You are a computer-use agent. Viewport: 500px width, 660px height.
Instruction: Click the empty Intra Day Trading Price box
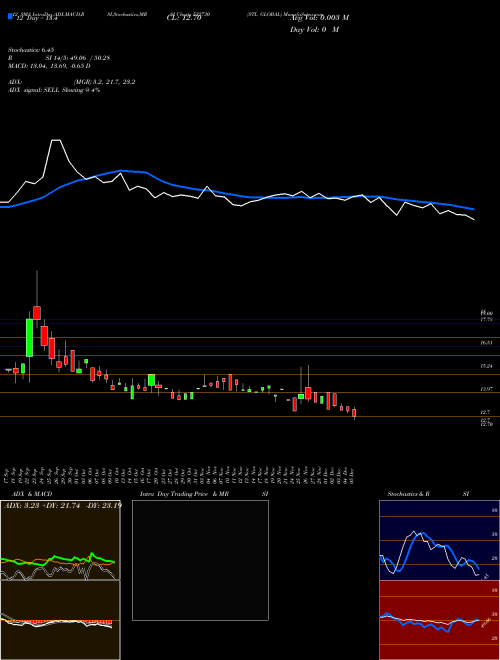200,560
